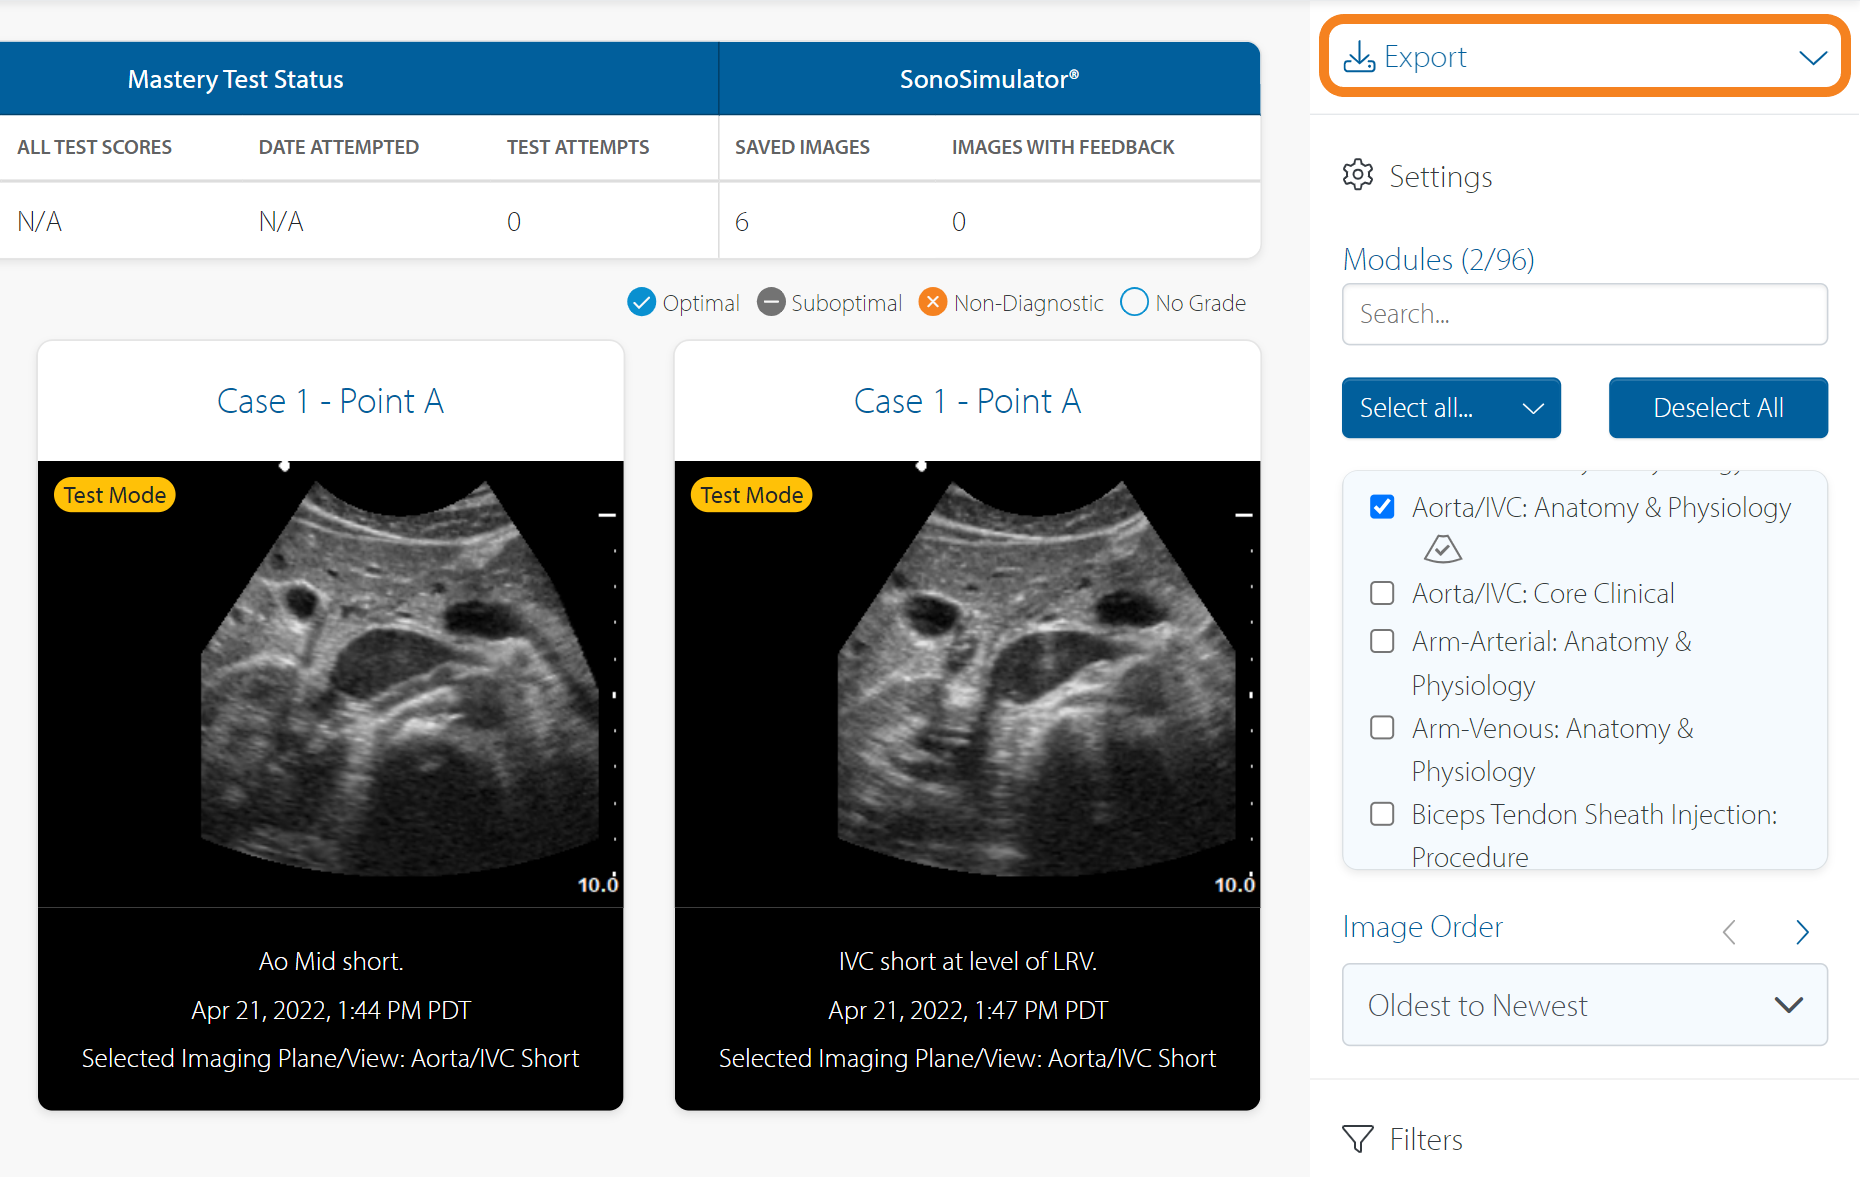Click the Settings gear icon
Image resolution: width=1860 pixels, height=1177 pixels.
point(1357,175)
